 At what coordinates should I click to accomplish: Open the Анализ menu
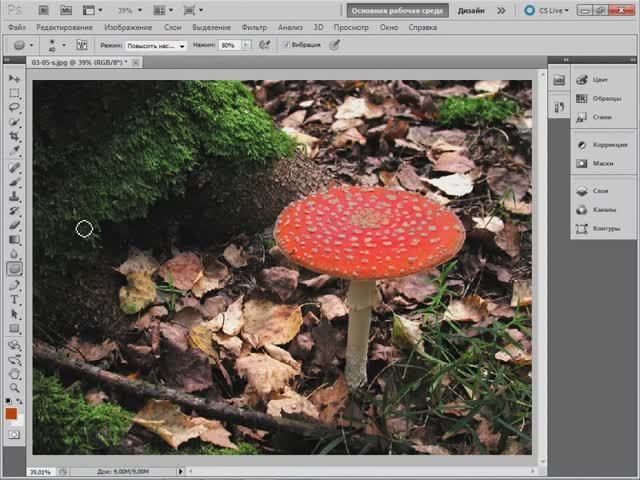(x=290, y=27)
